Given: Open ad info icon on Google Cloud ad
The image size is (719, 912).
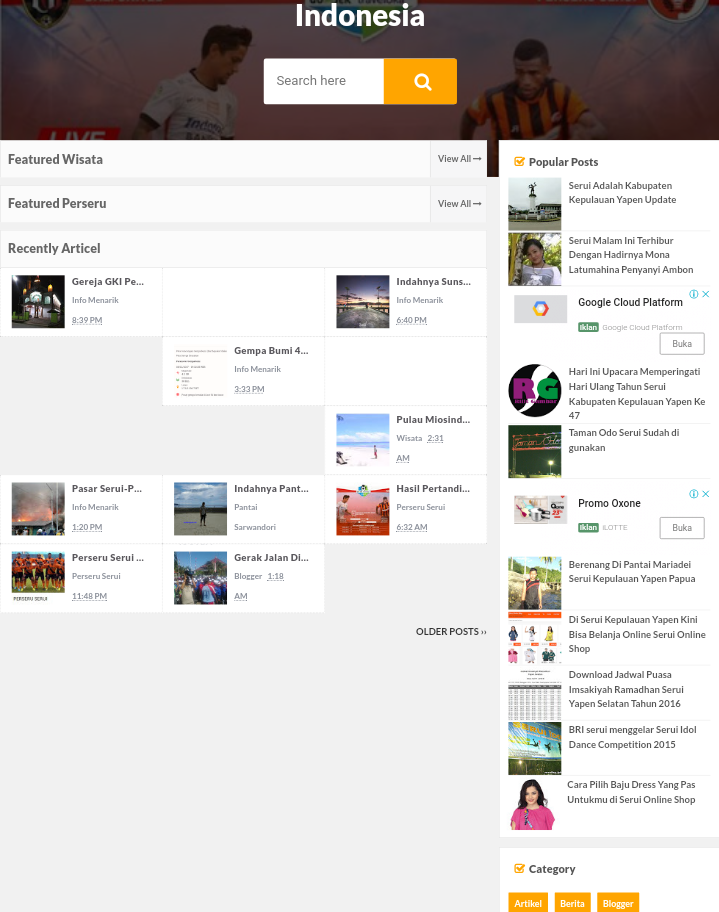Looking at the screenshot, I should pos(694,294).
